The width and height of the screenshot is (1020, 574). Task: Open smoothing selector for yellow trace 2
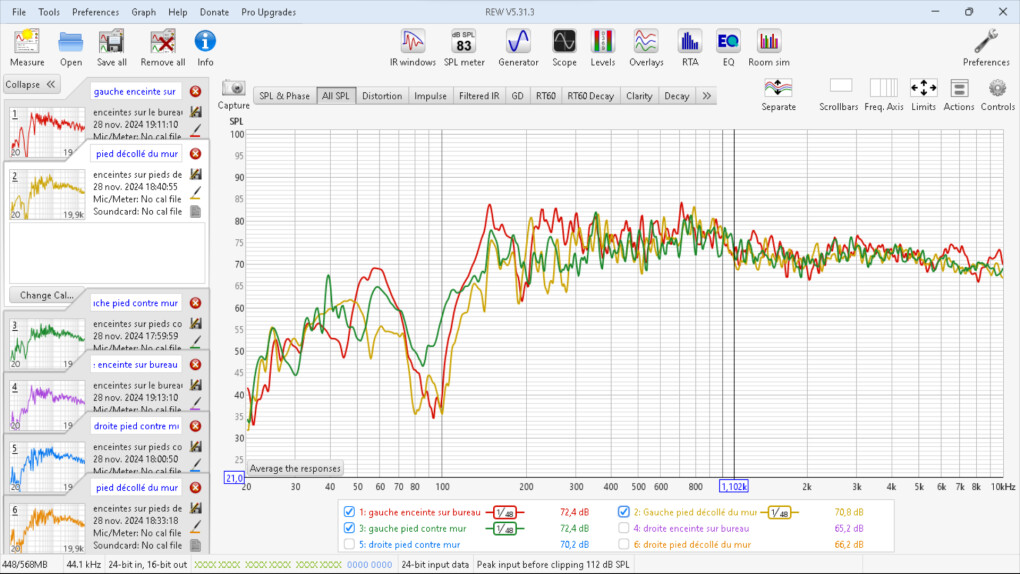[779, 513]
